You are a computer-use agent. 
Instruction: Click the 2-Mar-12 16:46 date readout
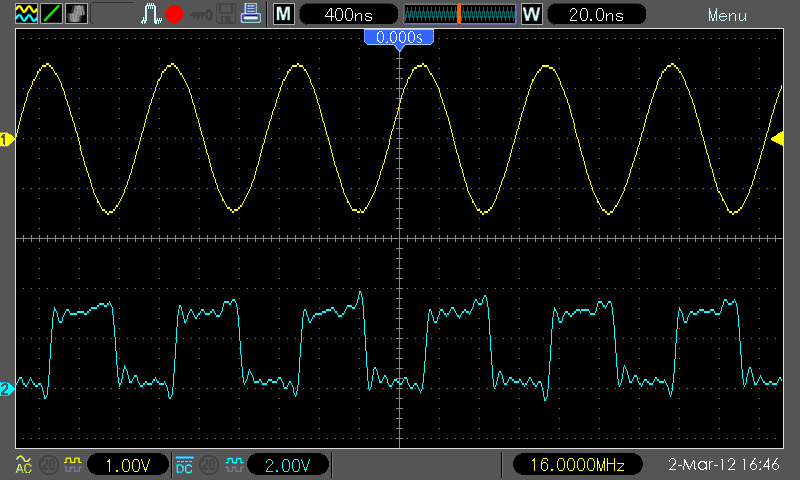coord(723,464)
